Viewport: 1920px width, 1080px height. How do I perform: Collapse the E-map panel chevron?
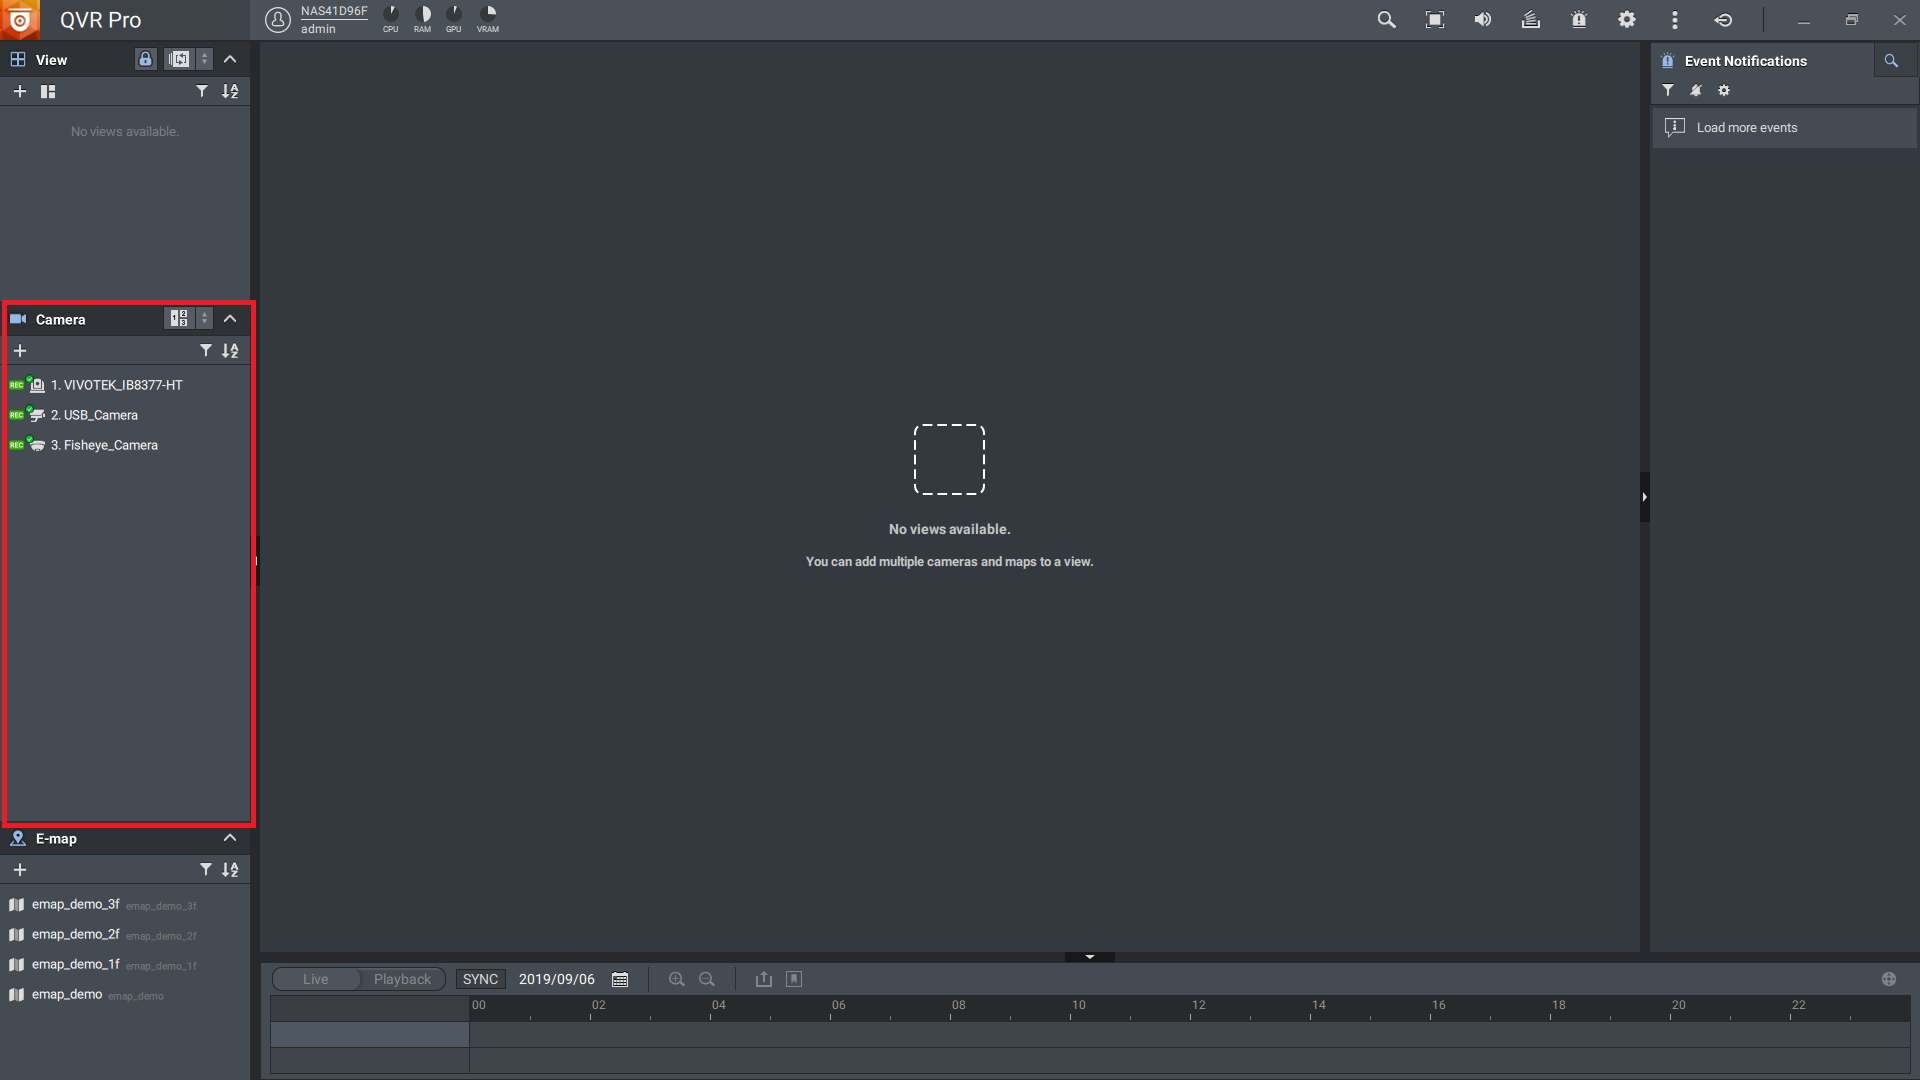[230, 838]
